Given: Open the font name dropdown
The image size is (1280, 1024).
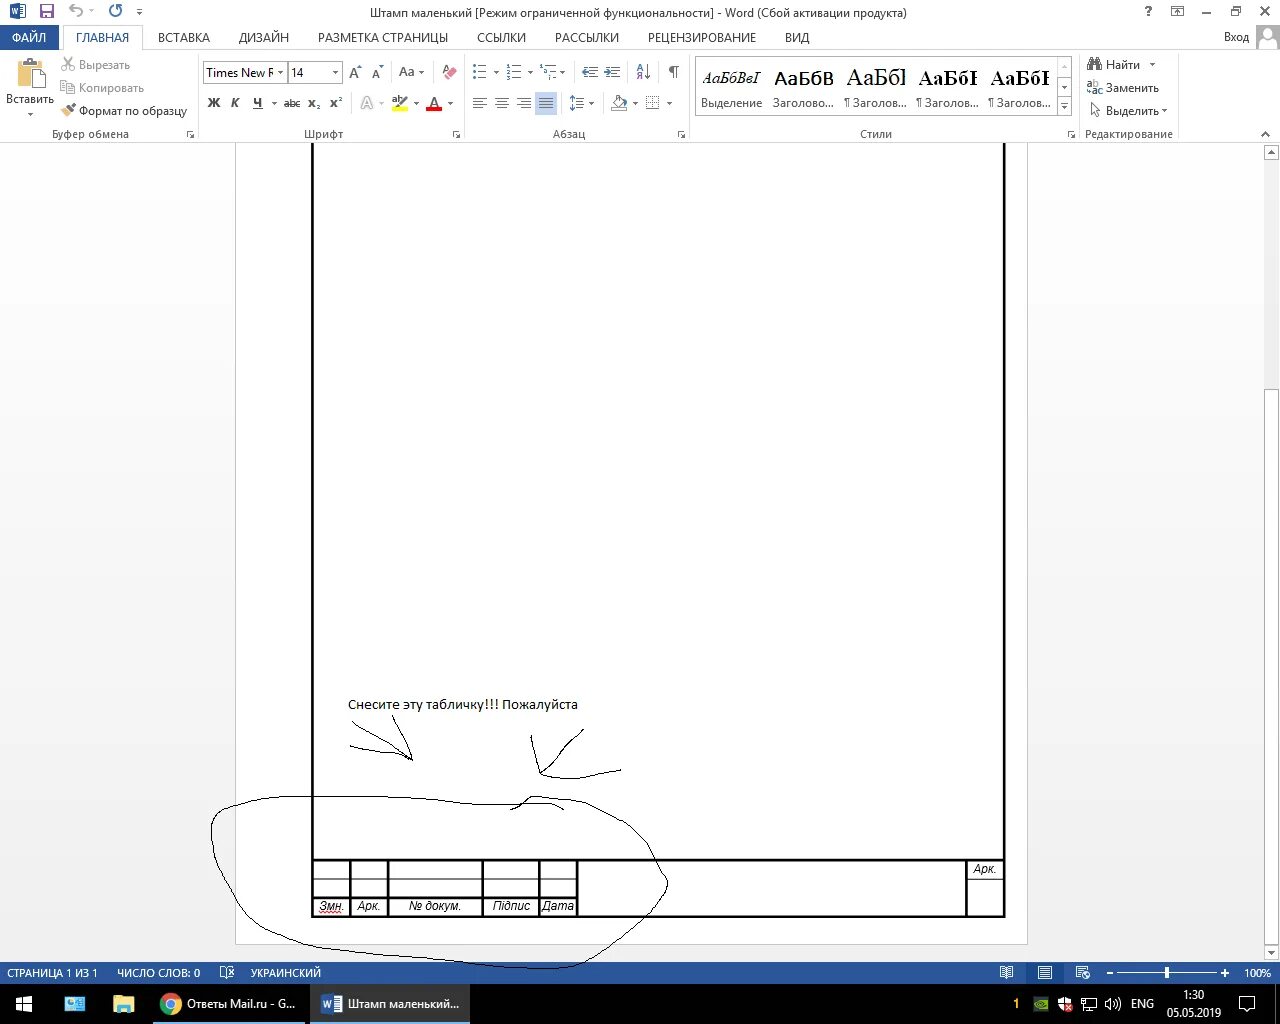Looking at the screenshot, I should tap(281, 73).
